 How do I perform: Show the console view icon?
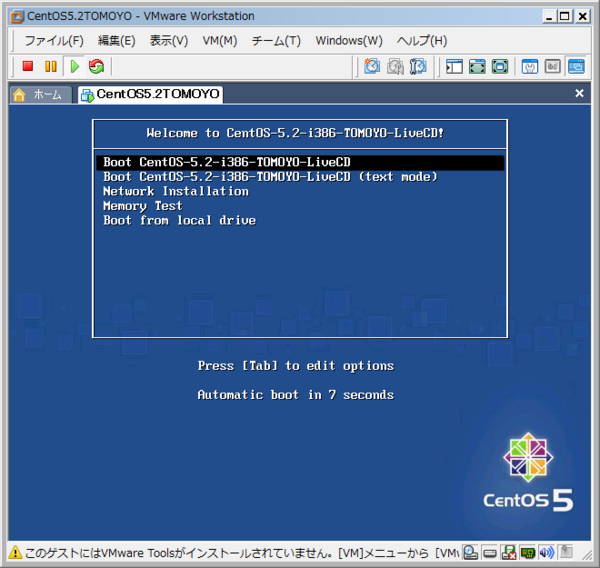click(576, 67)
